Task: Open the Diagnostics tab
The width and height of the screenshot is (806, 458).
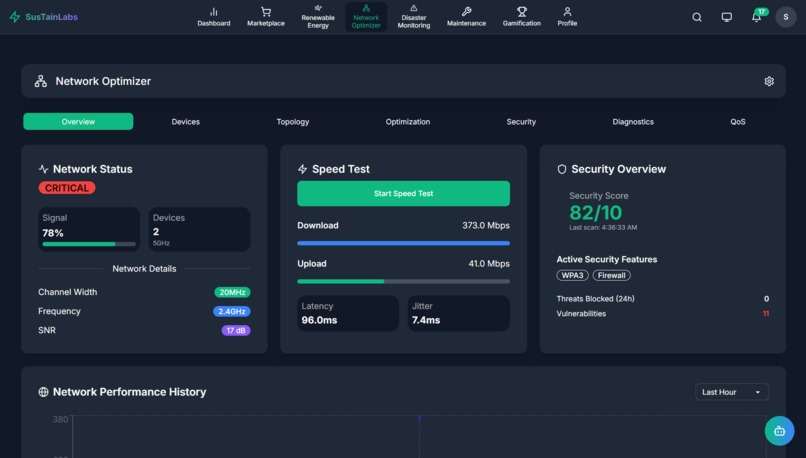Action: click(x=633, y=122)
